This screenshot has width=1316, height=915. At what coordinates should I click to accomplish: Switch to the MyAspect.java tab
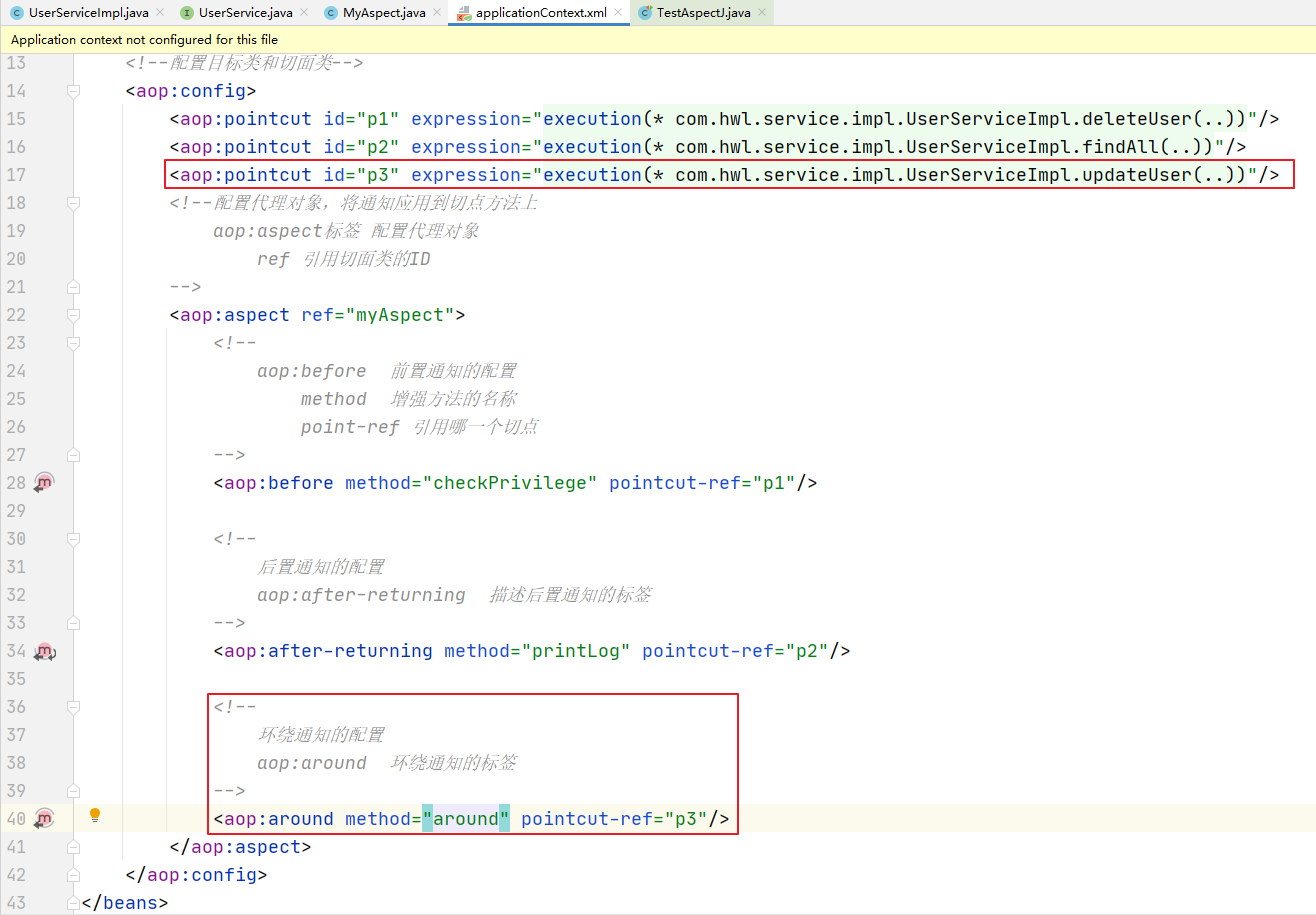click(383, 13)
